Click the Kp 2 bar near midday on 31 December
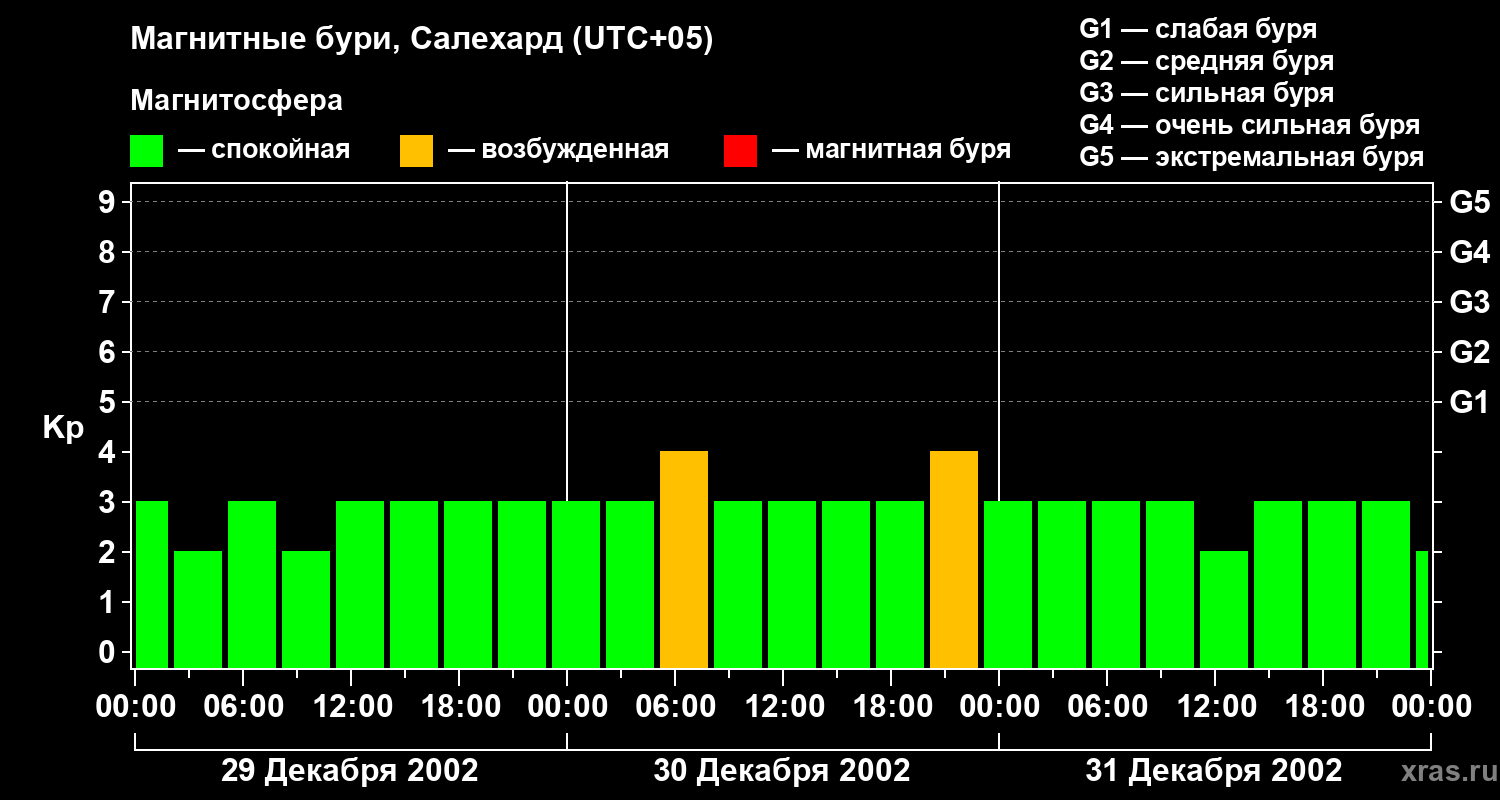This screenshot has width=1500, height=800. 1224,610
